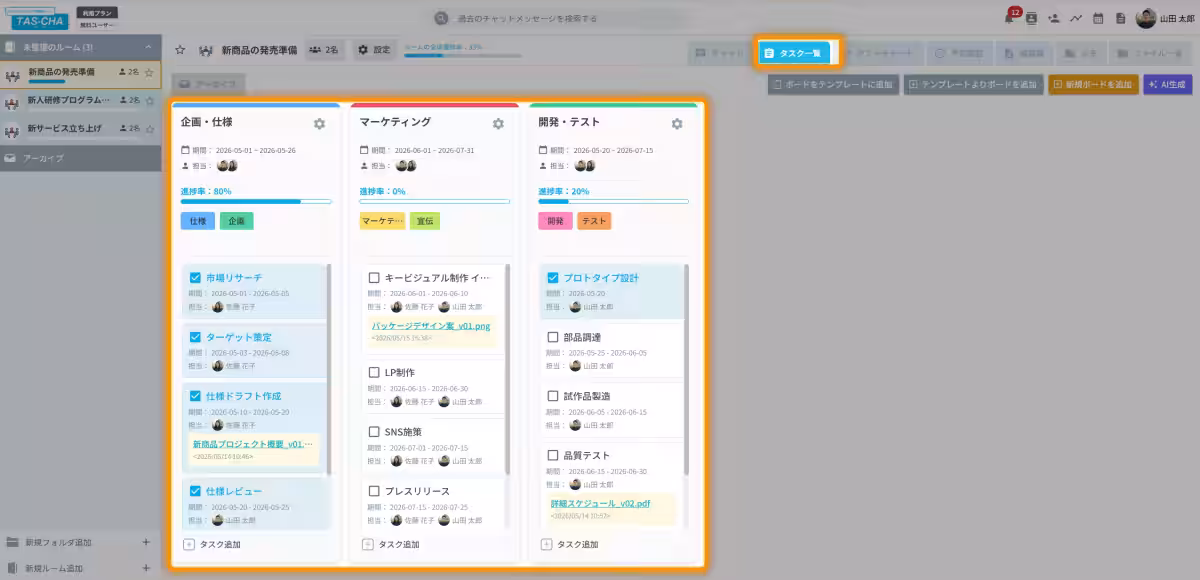Screen dimensions: 1200x580
Task: Open settings gear of マーケティング board
Action: coord(498,123)
